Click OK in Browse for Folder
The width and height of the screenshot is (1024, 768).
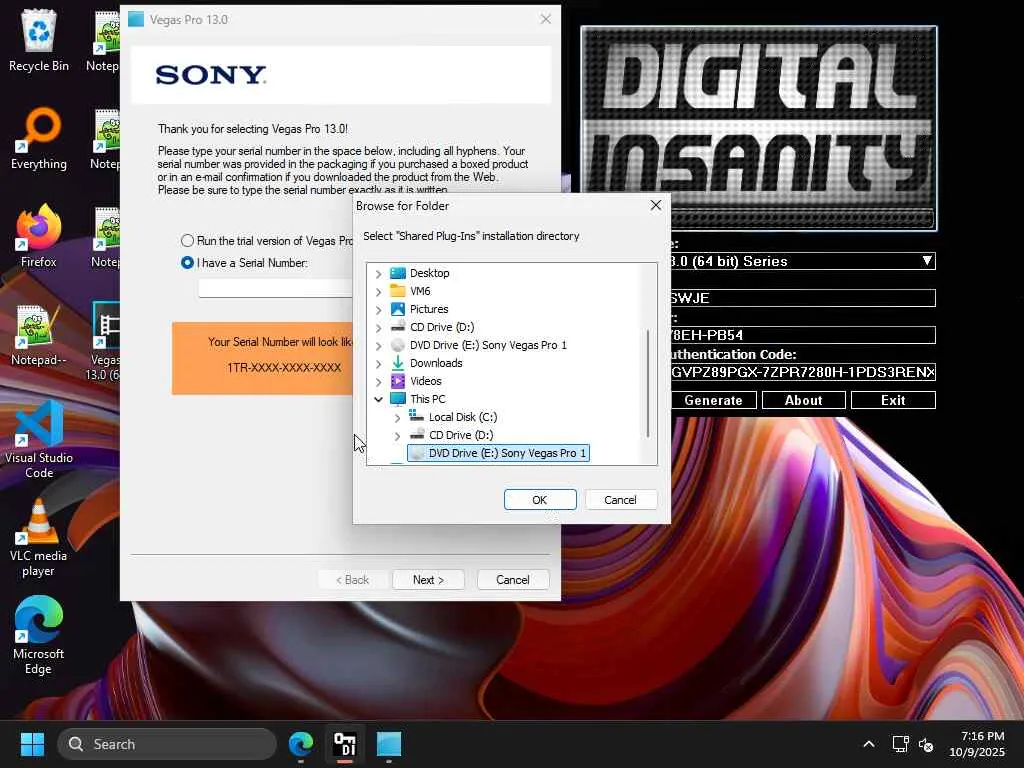pos(540,500)
